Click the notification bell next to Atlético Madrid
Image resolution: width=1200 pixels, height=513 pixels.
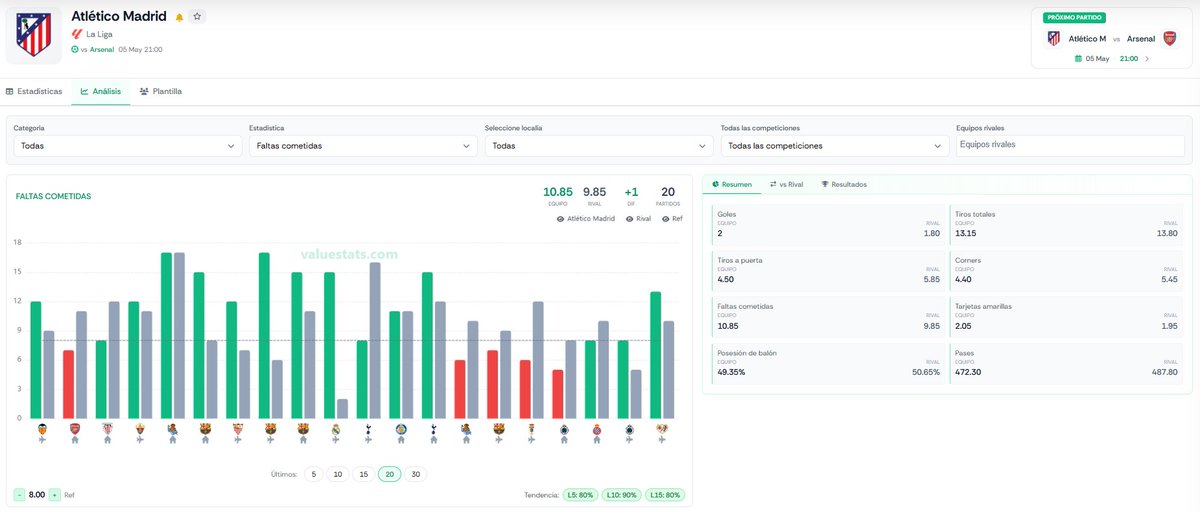pyautogui.click(x=180, y=17)
